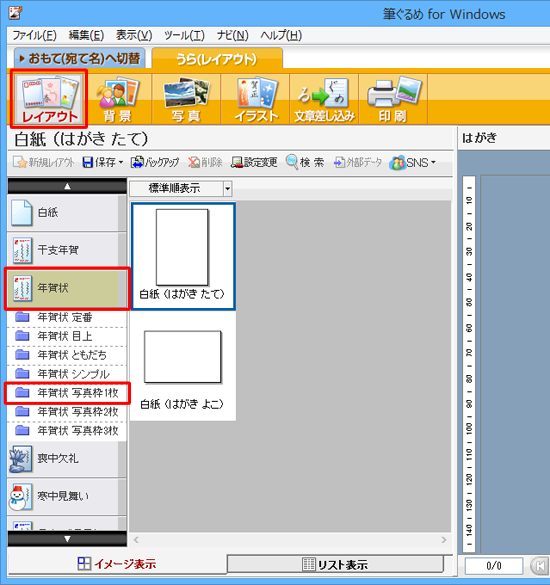The width and height of the screenshot is (550, 585).
Task: Select the うら(レイアウト) tab
Action: 217,59
